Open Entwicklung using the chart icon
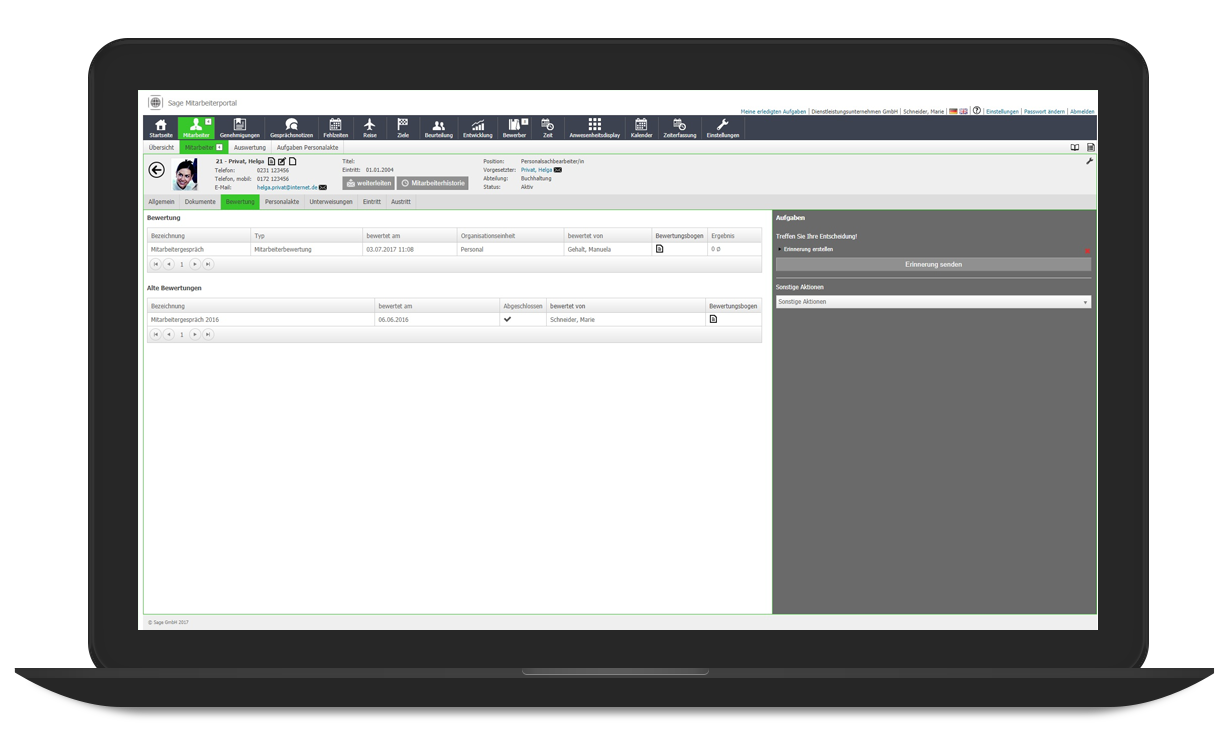The image size is (1228, 740). [x=477, y=124]
